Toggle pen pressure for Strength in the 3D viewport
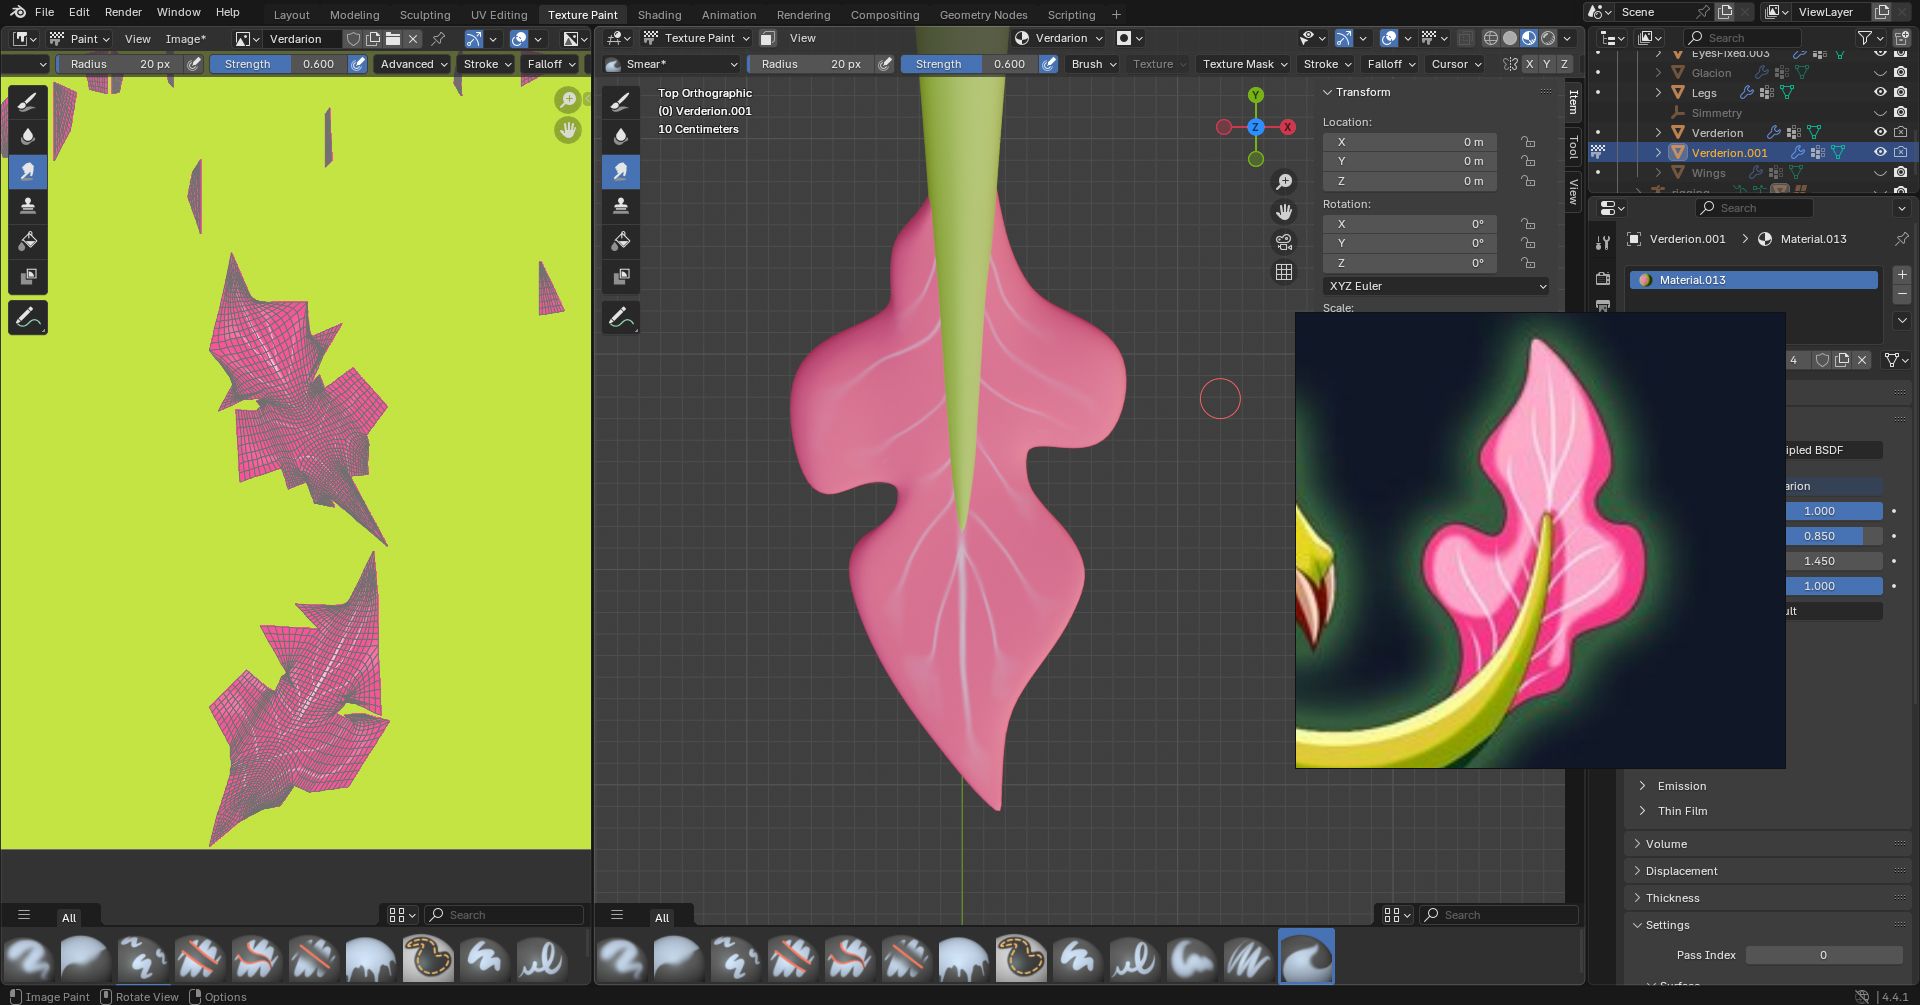Screen dimensions: 1920x1005 click(x=1049, y=64)
